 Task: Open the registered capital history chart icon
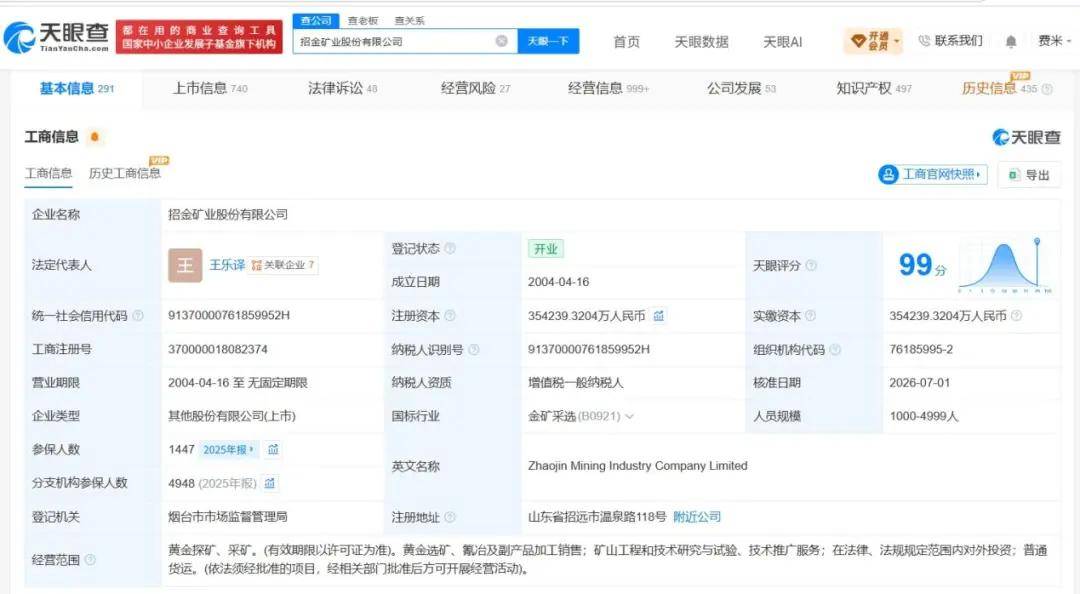pos(658,316)
